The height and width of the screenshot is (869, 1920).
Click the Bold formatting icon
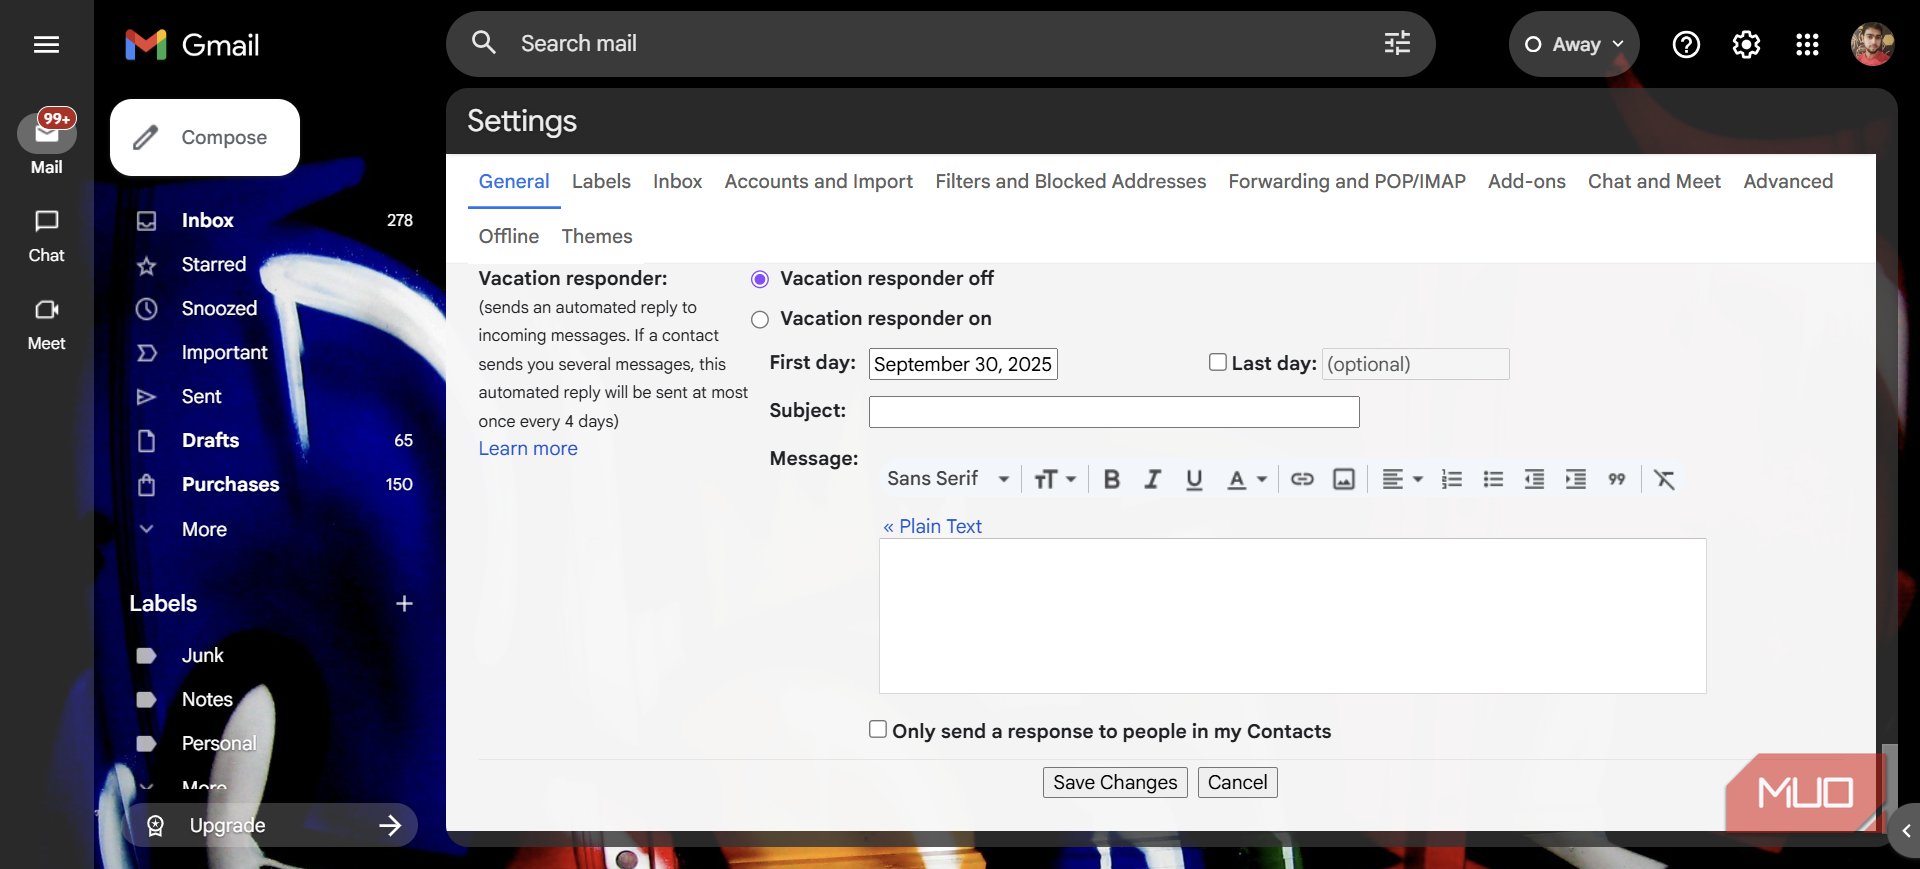(1111, 479)
